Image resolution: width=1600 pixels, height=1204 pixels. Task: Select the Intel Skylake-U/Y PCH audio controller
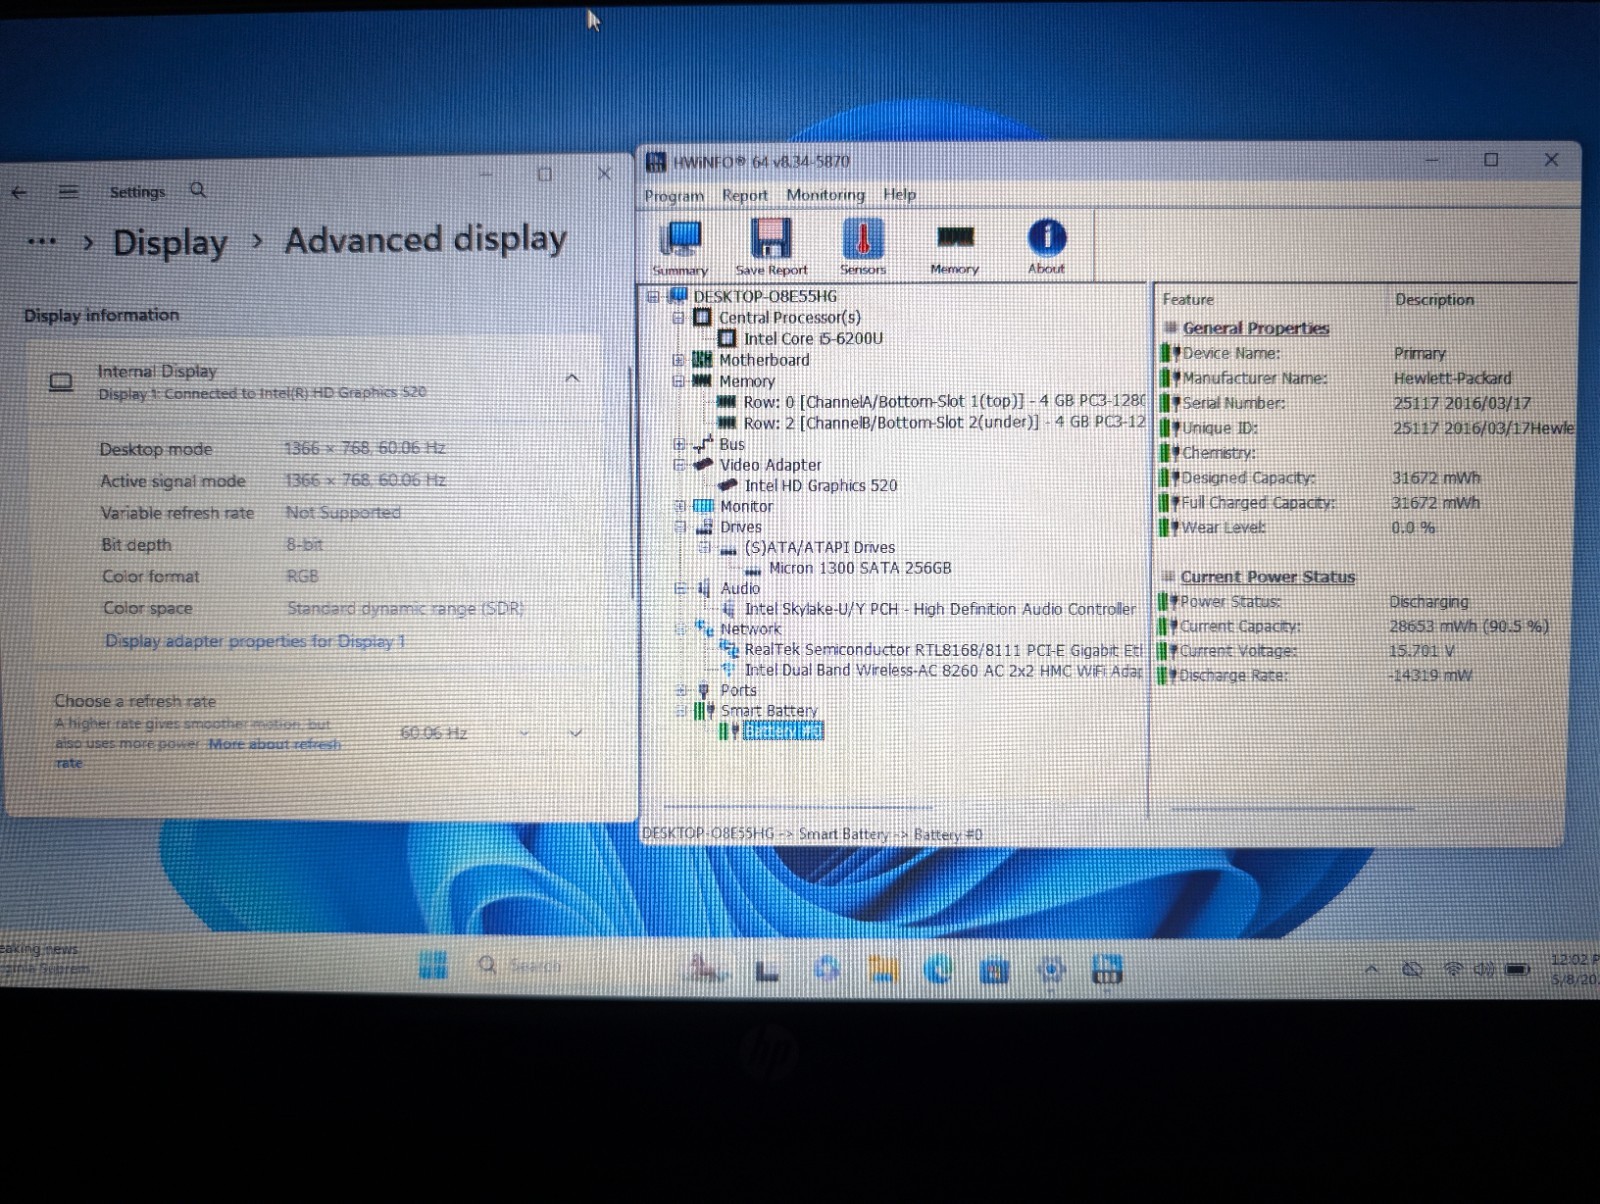coord(940,609)
